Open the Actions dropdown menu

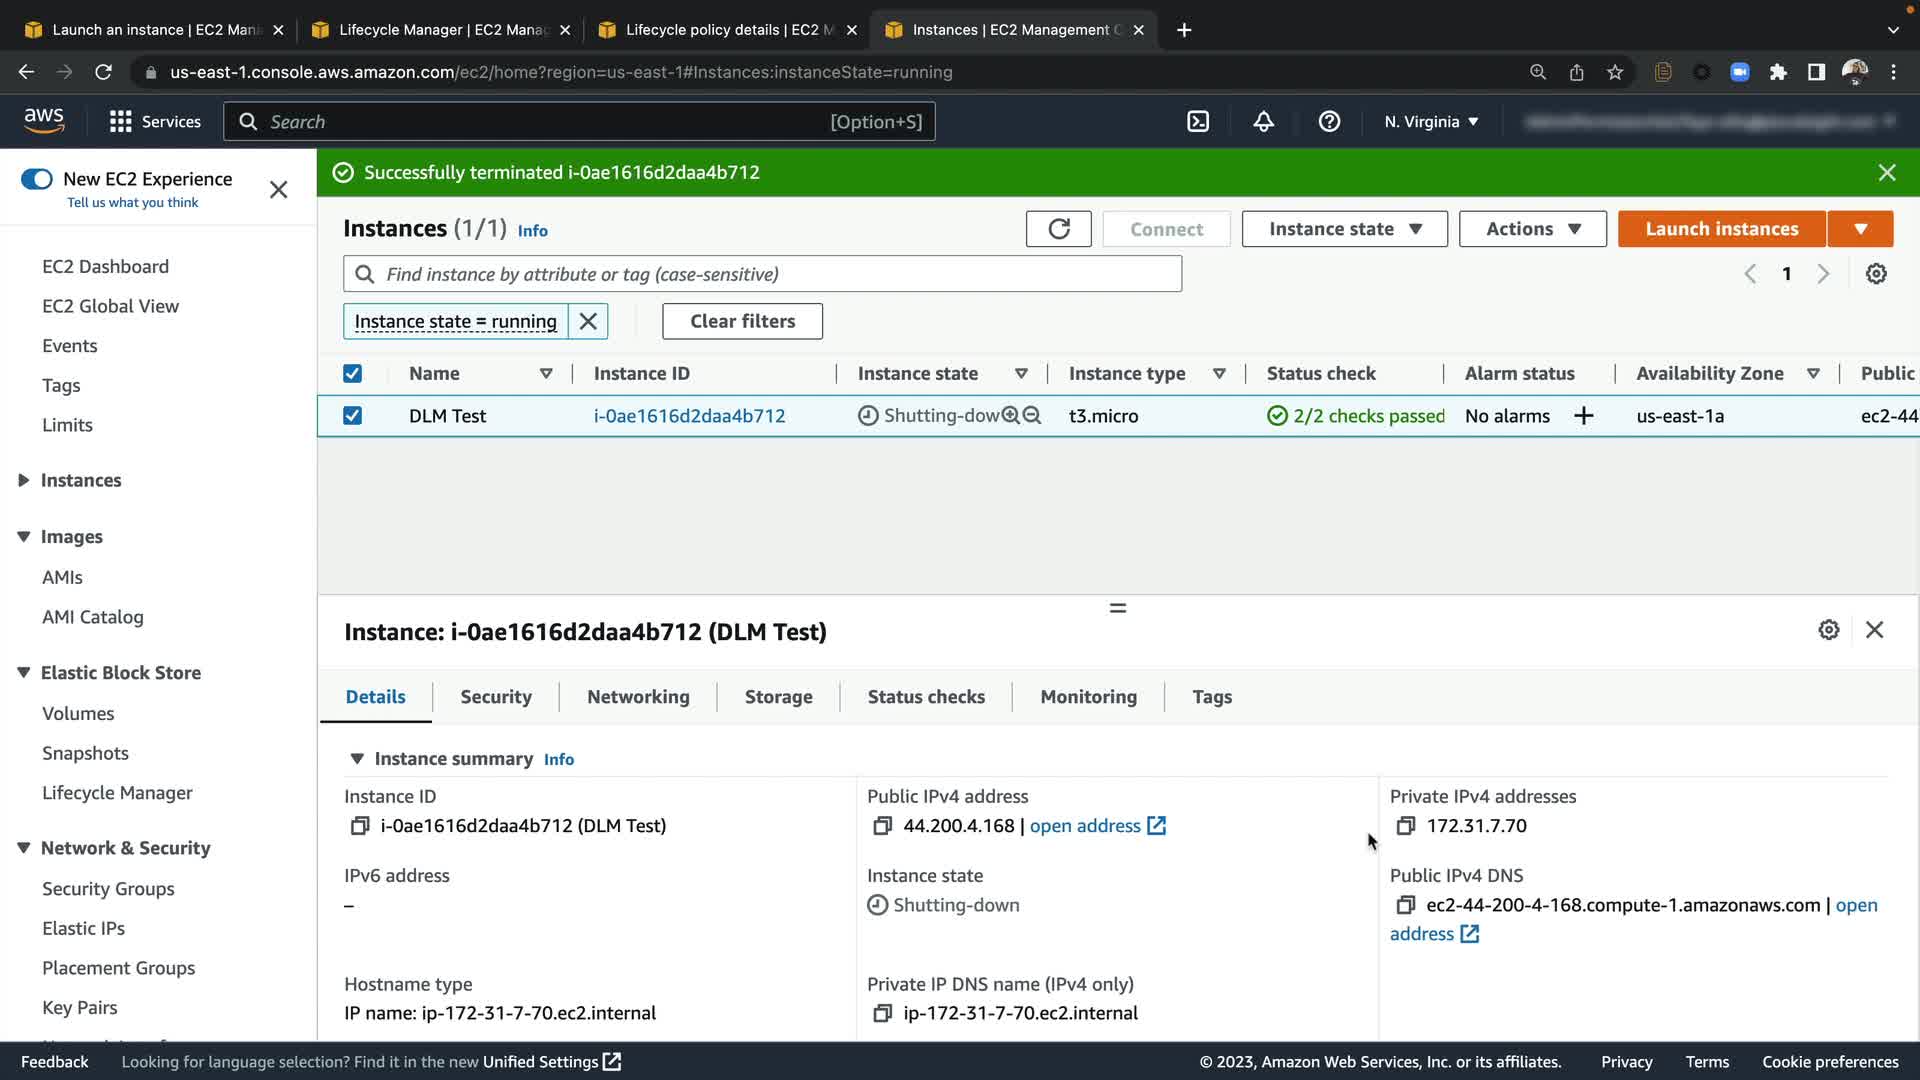pyautogui.click(x=1532, y=229)
